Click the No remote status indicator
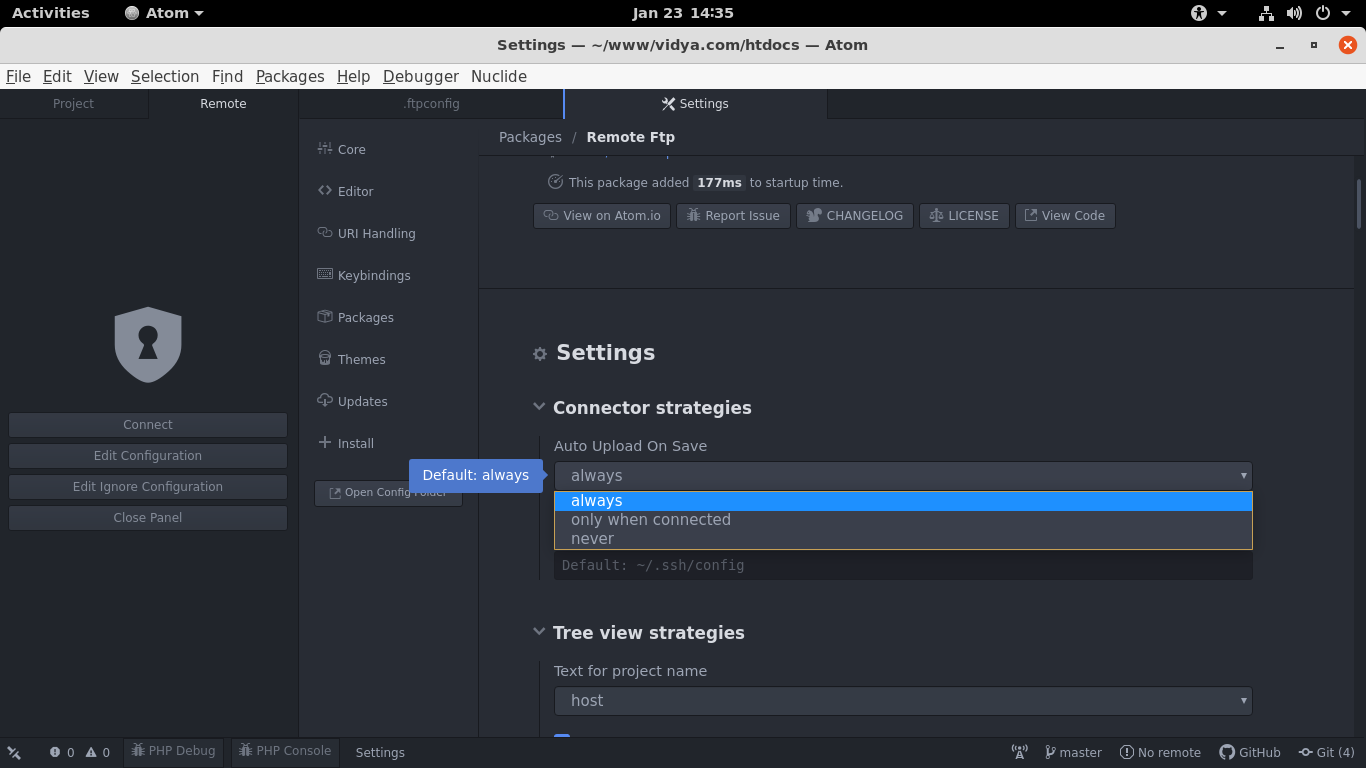The image size is (1366, 768). [1160, 752]
